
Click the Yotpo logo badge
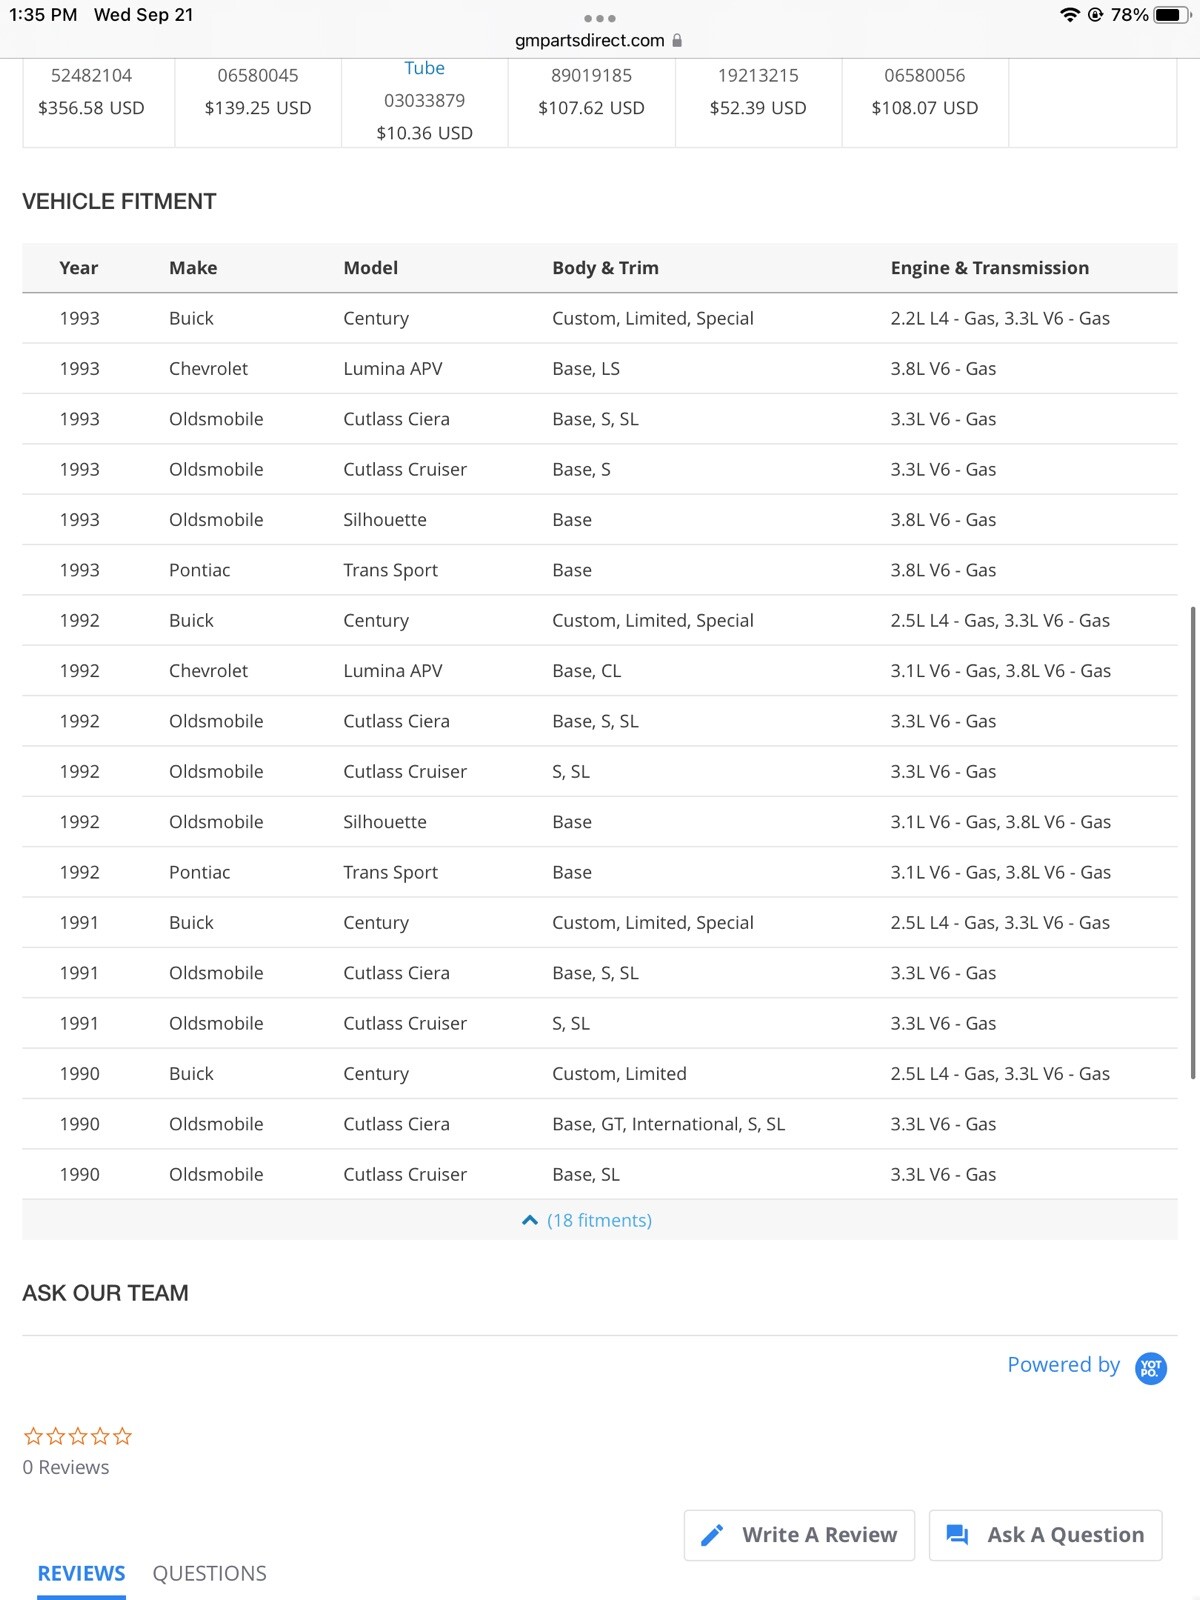pyautogui.click(x=1151, y=1367)
